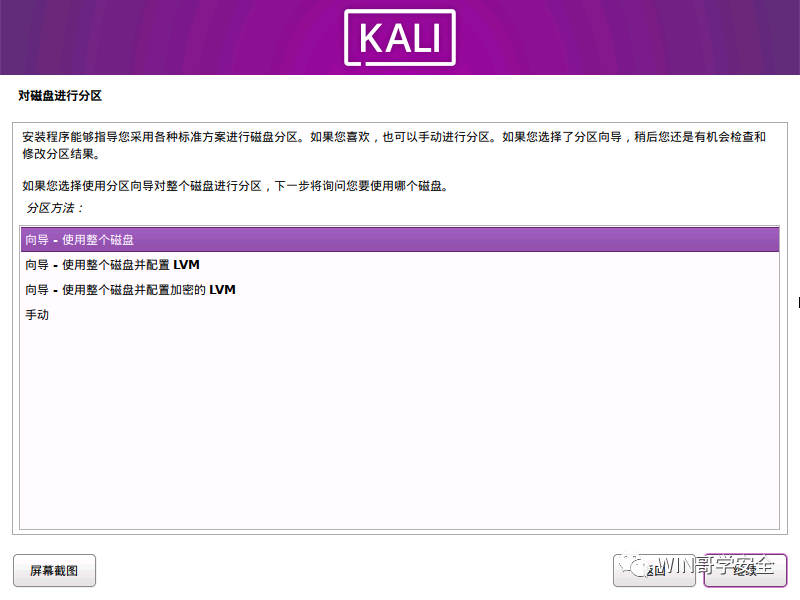Click the 分区方法 list label
Image resolution: width=800 pixels, height=600 pixels.
[x=55, y=208]
